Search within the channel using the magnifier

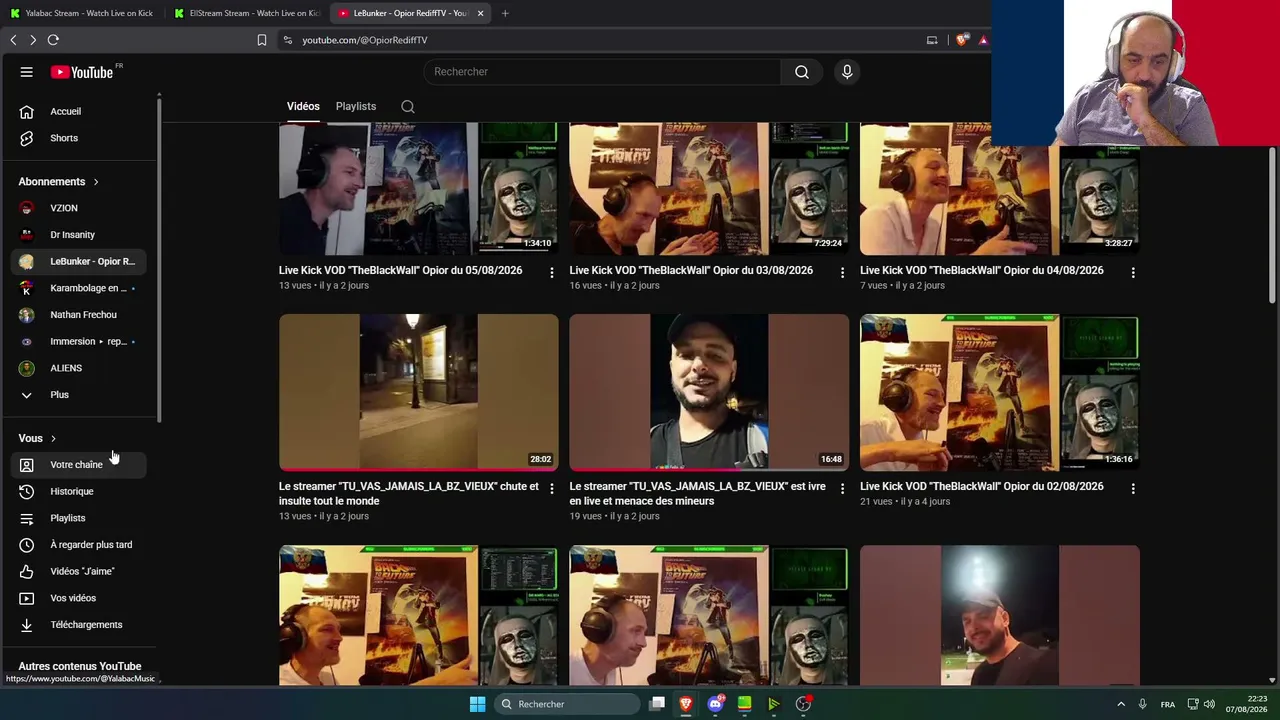point(408,107)
